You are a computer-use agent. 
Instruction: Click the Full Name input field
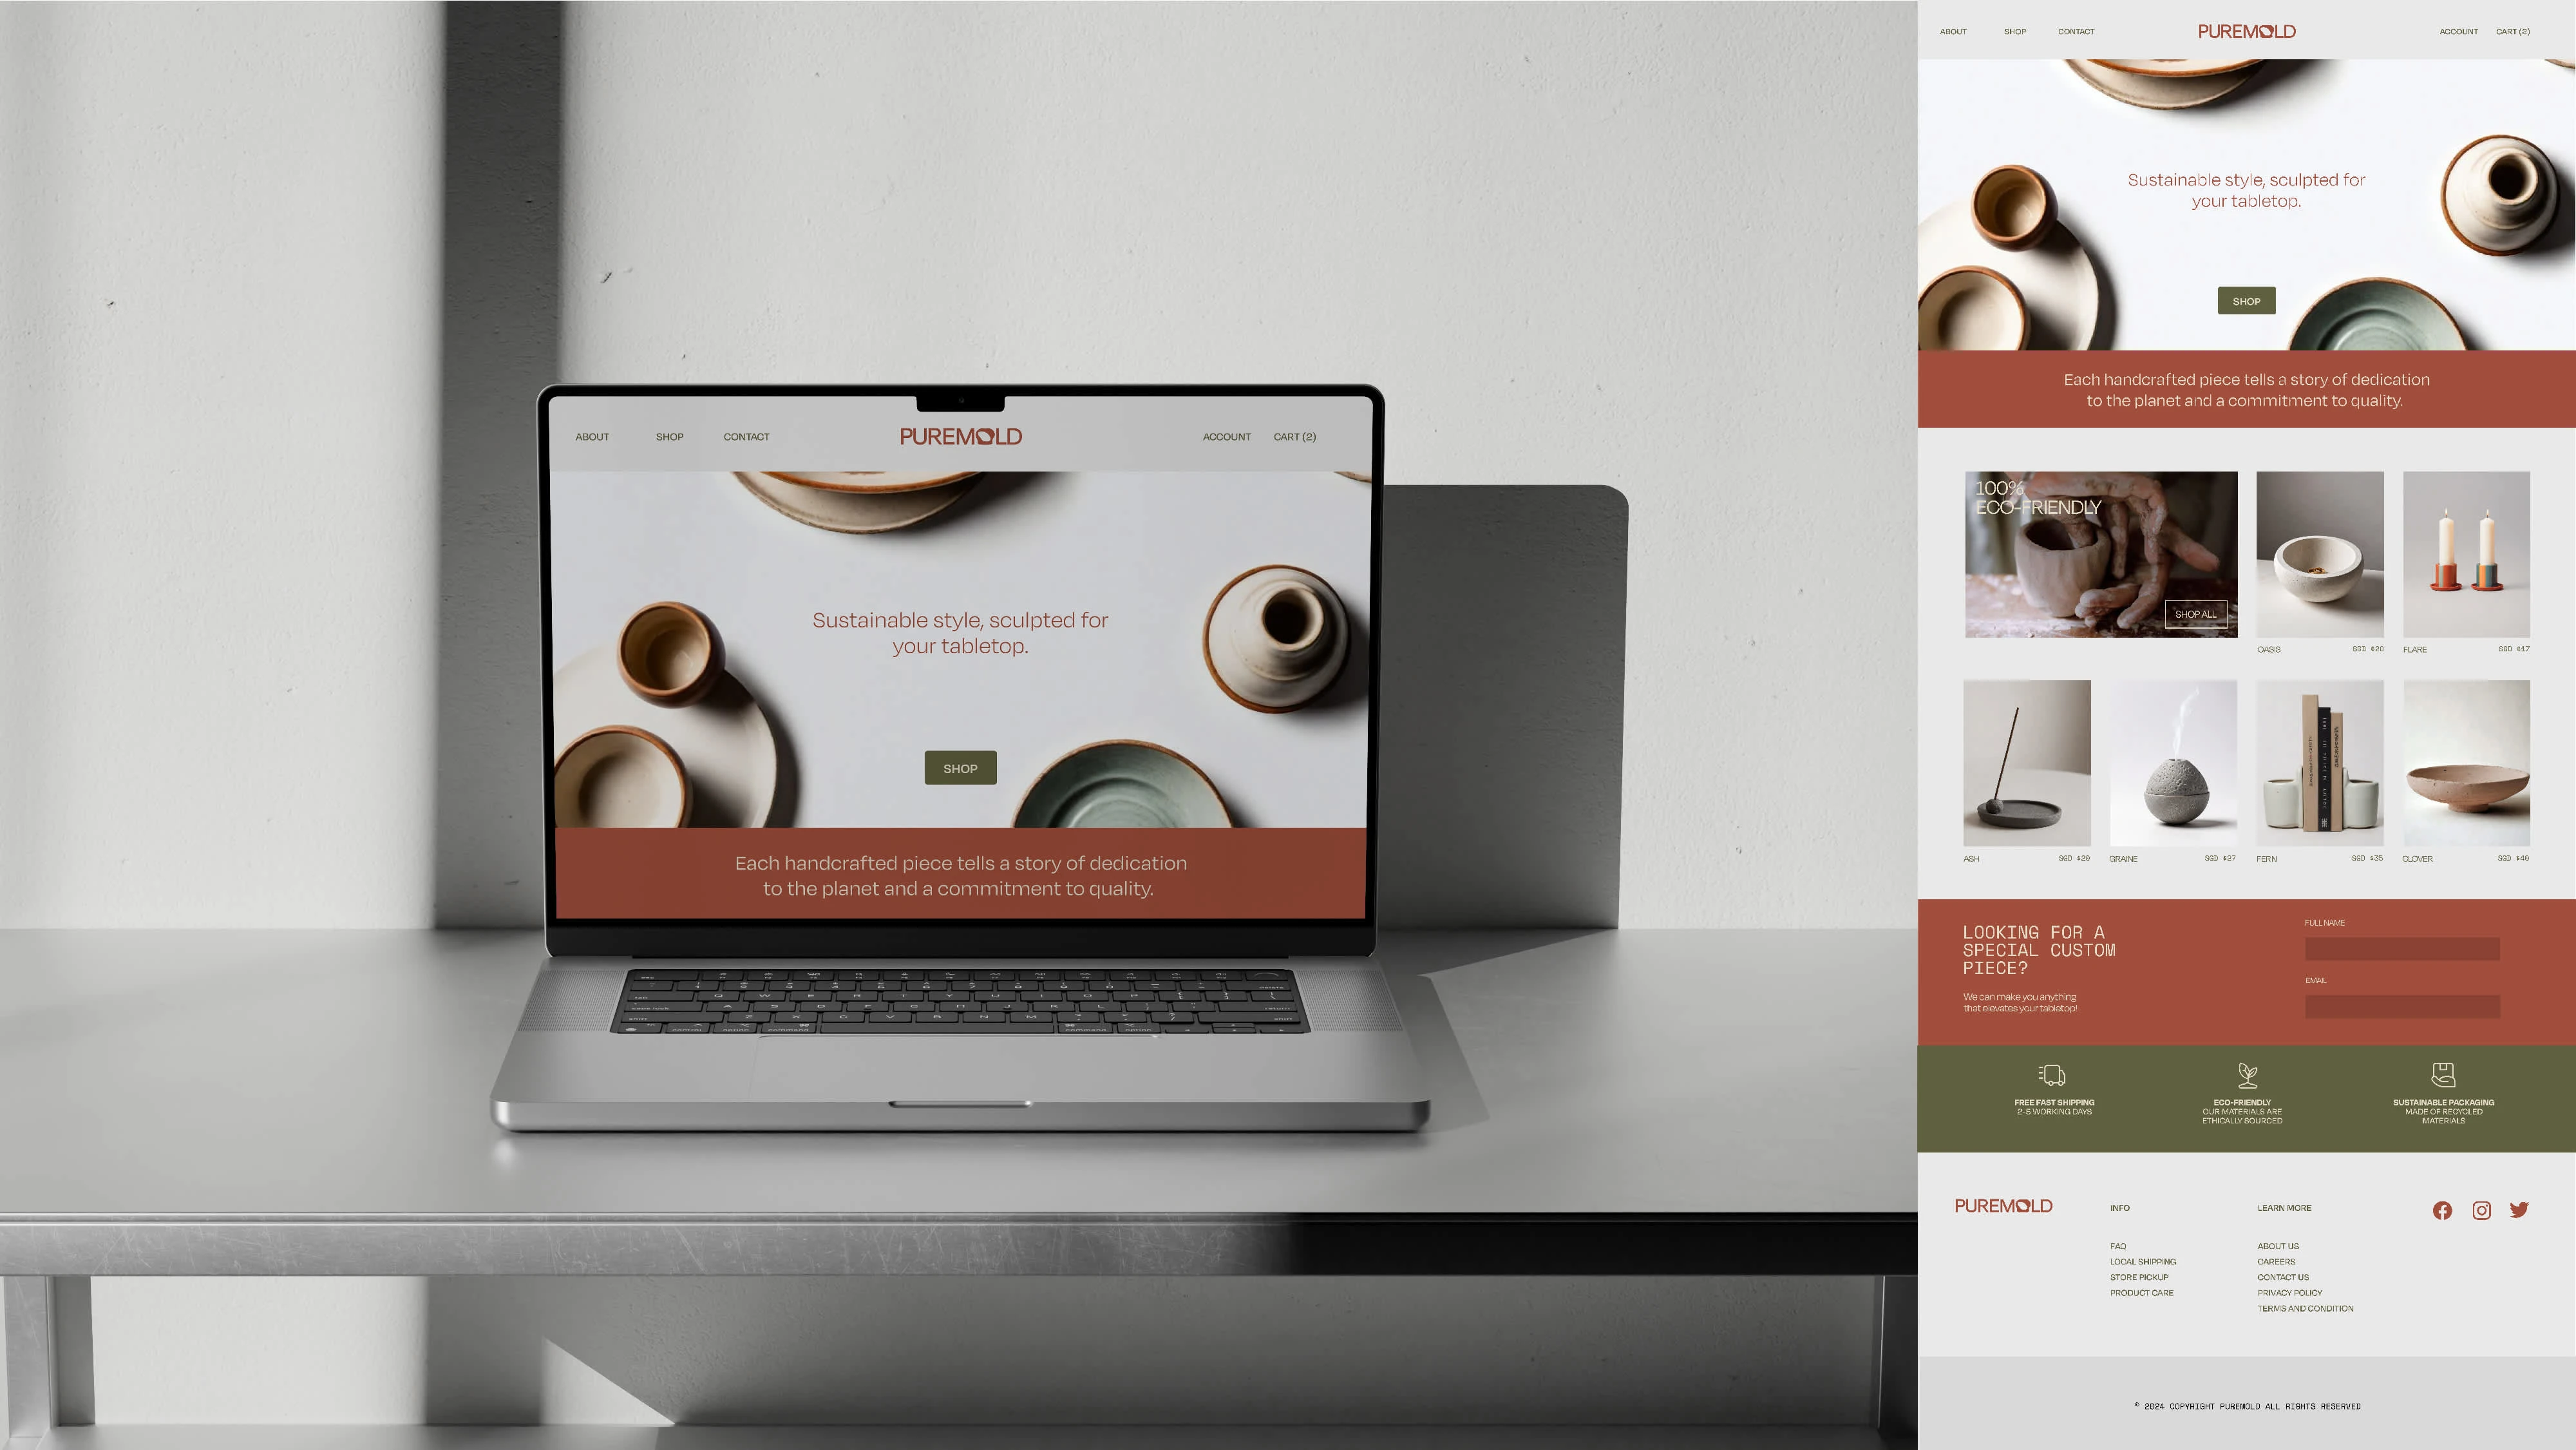[2401, 947]
